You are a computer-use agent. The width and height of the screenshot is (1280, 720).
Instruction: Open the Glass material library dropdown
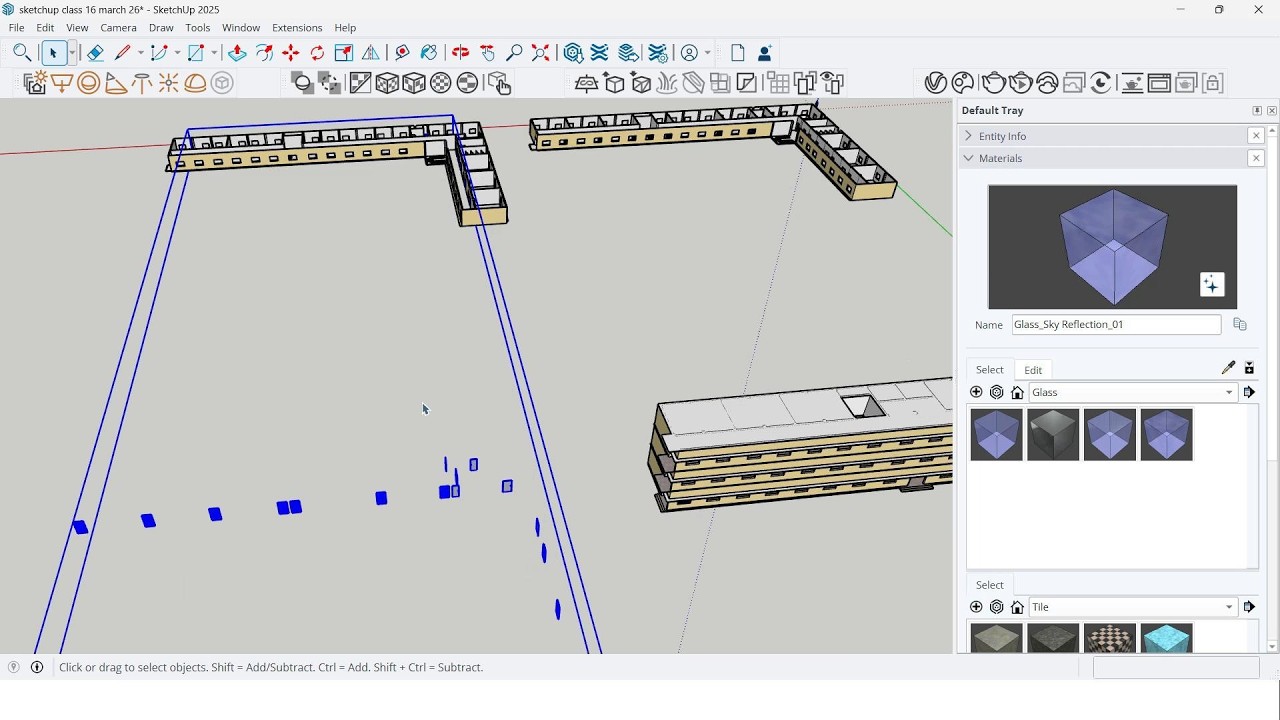pos(1229,393)
